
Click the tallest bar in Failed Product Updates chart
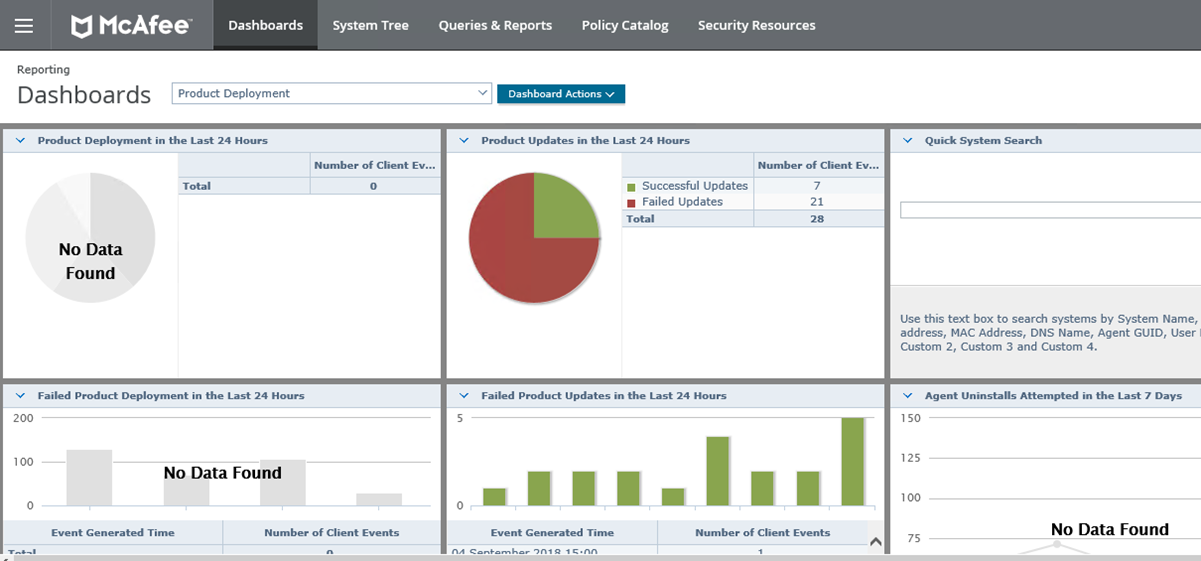click(853, 462)
